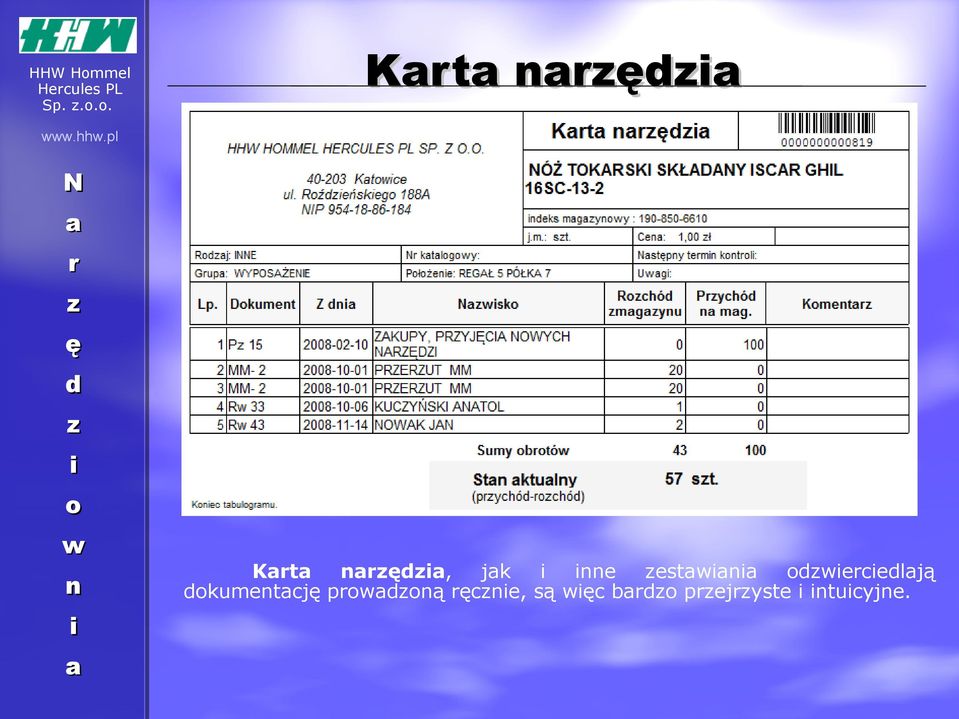This screenshot has width=959, height=719.
Task: Click company name 'HHW HOMMEL HERCULES PL SP. Z O.O.'
Action: 355,149
